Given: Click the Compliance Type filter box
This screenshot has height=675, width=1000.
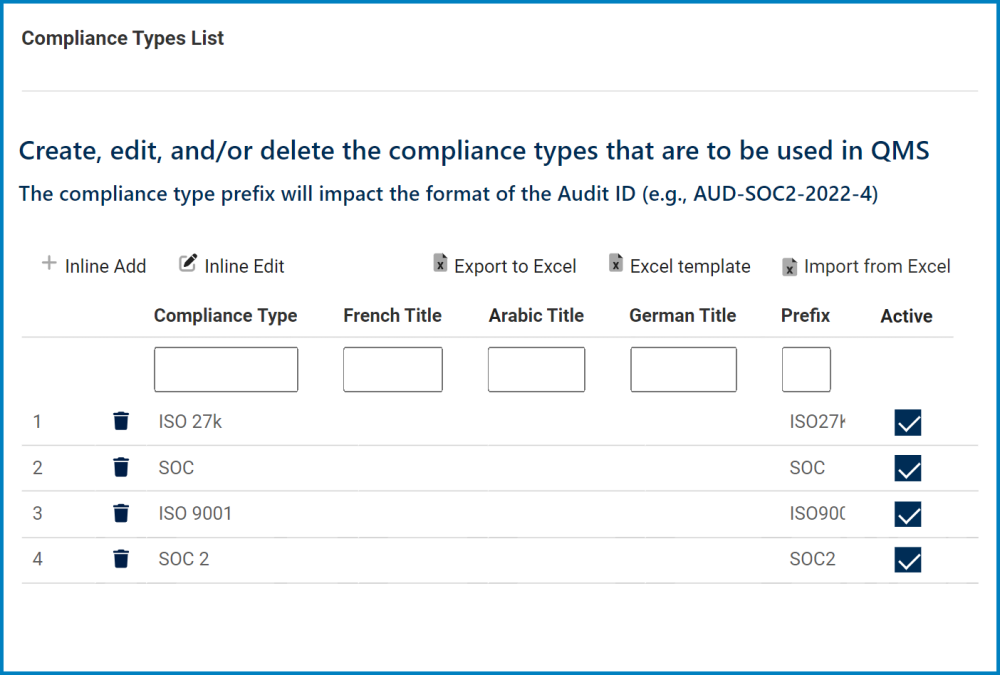Looking at the screenshot, I should click(225, 369).
